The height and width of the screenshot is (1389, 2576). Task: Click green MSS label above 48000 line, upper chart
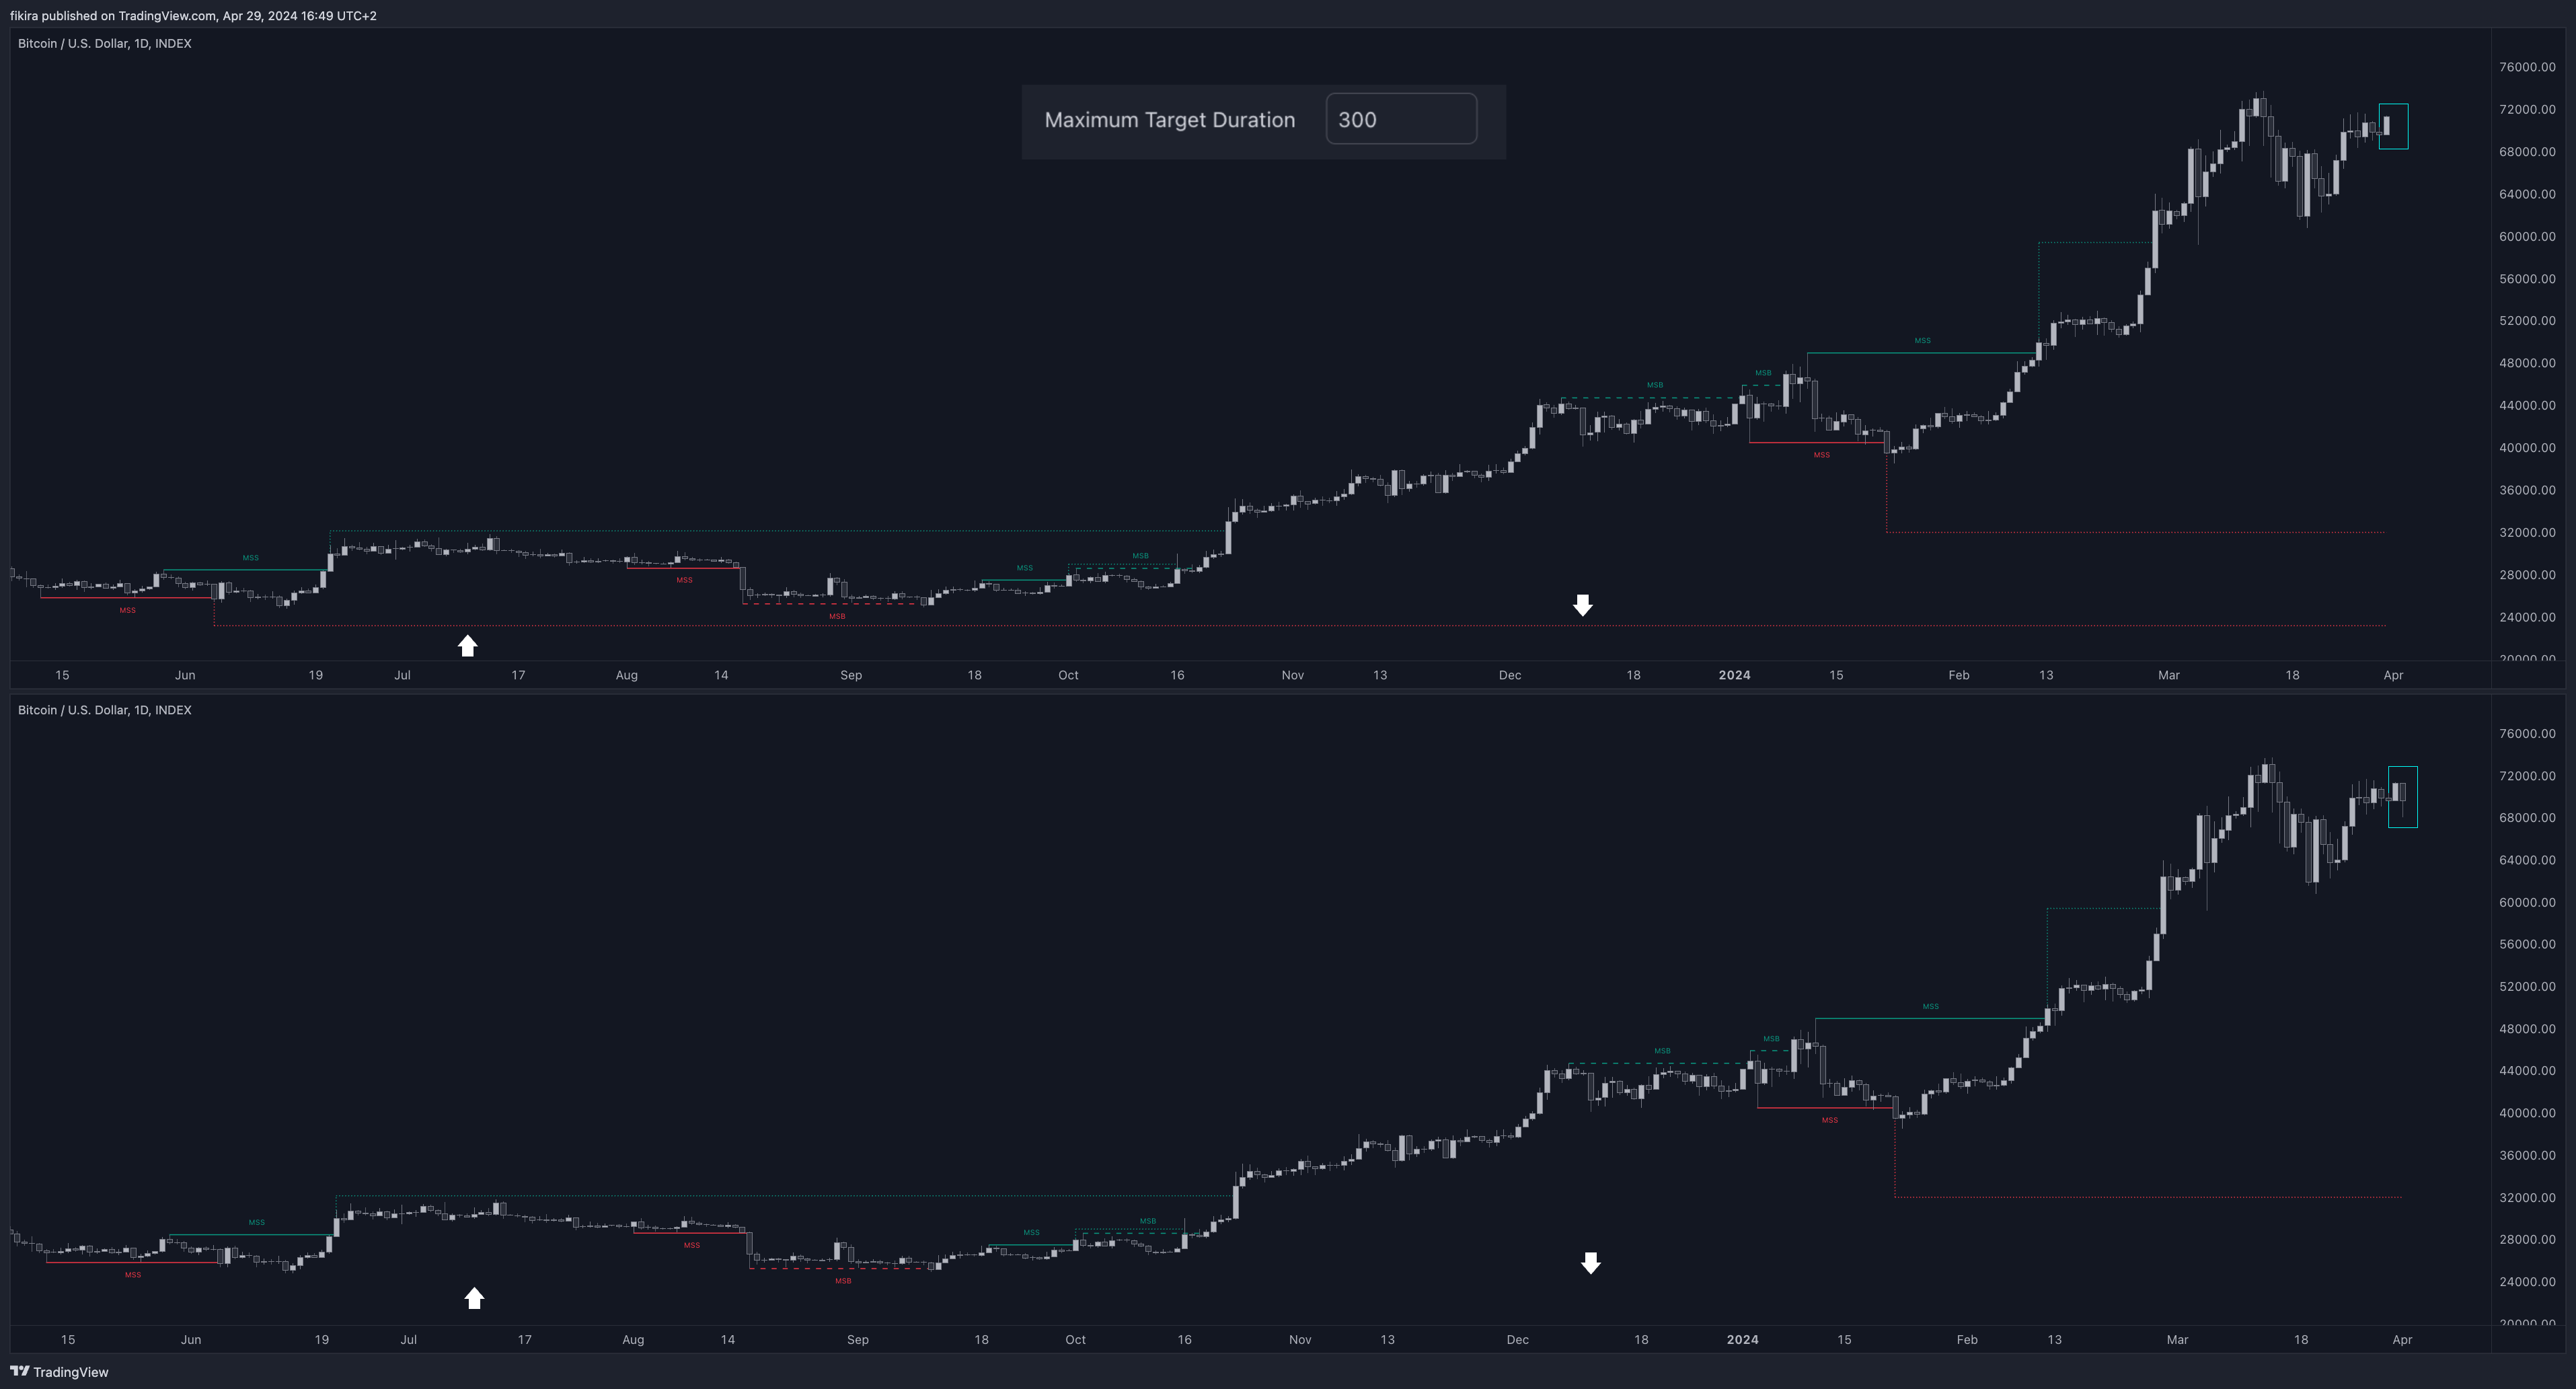coord(1922,341)
